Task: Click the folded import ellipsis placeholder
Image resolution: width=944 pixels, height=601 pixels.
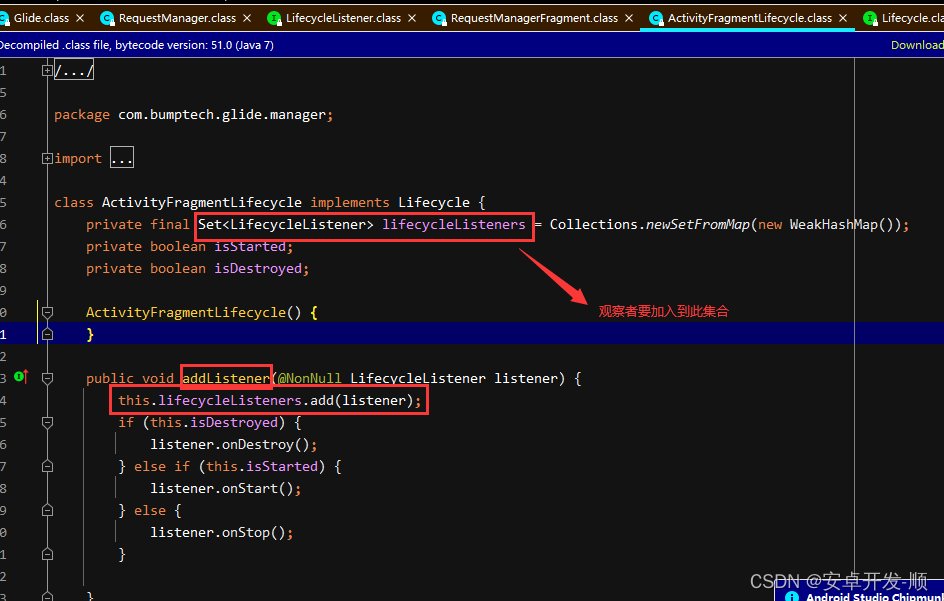Action: pyautogui.click(x=121, y=158)
